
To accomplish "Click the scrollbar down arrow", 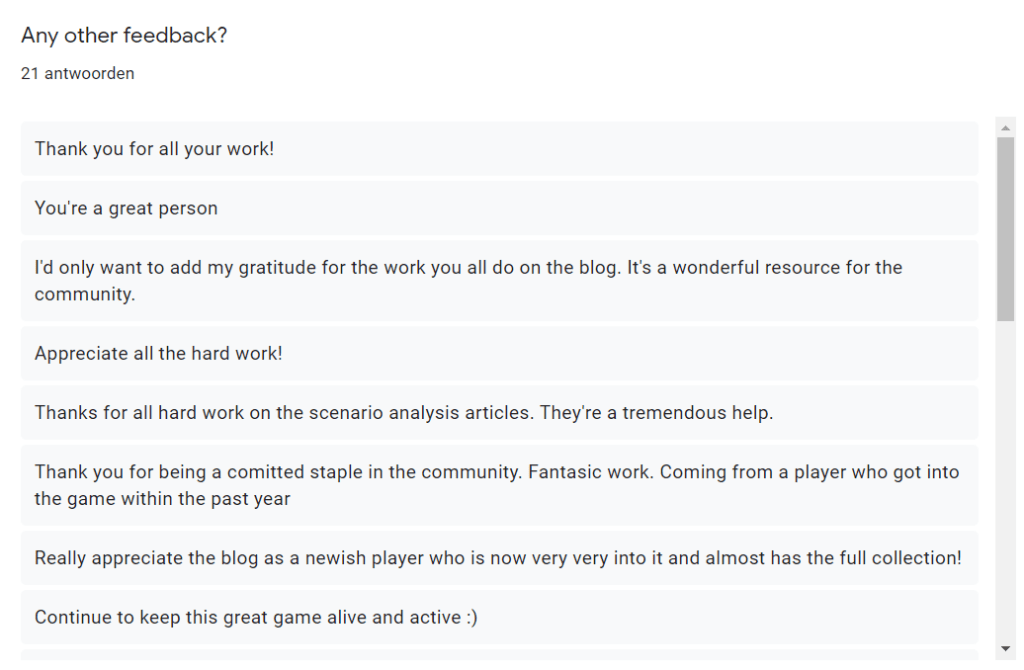I will tap(1006, 649).
